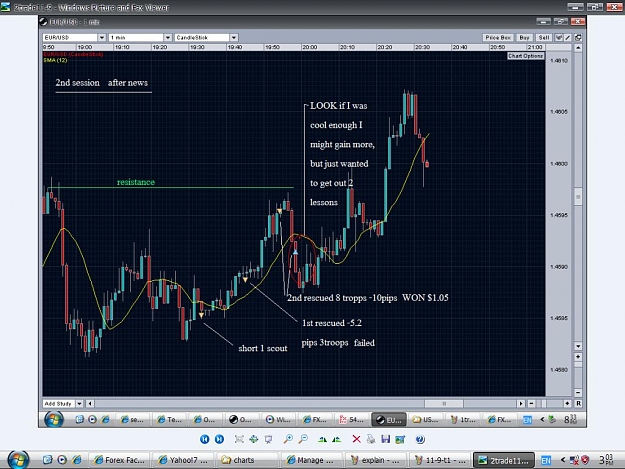Open the Add Study dropdown
Image resolution: width=625 pixels, height=469 pixels.
79,404
